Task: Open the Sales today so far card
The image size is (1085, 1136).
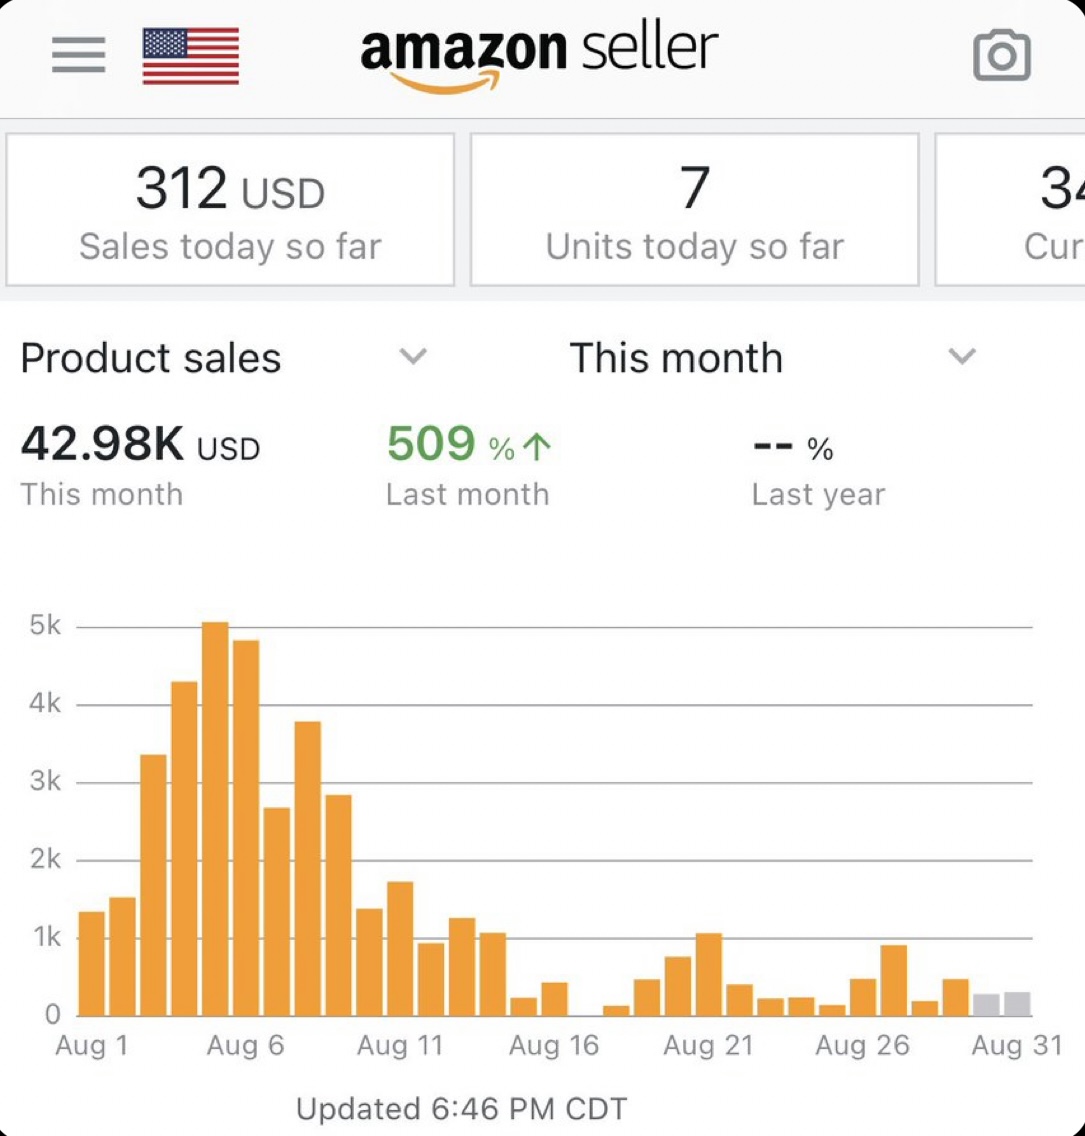Action: 230,210
